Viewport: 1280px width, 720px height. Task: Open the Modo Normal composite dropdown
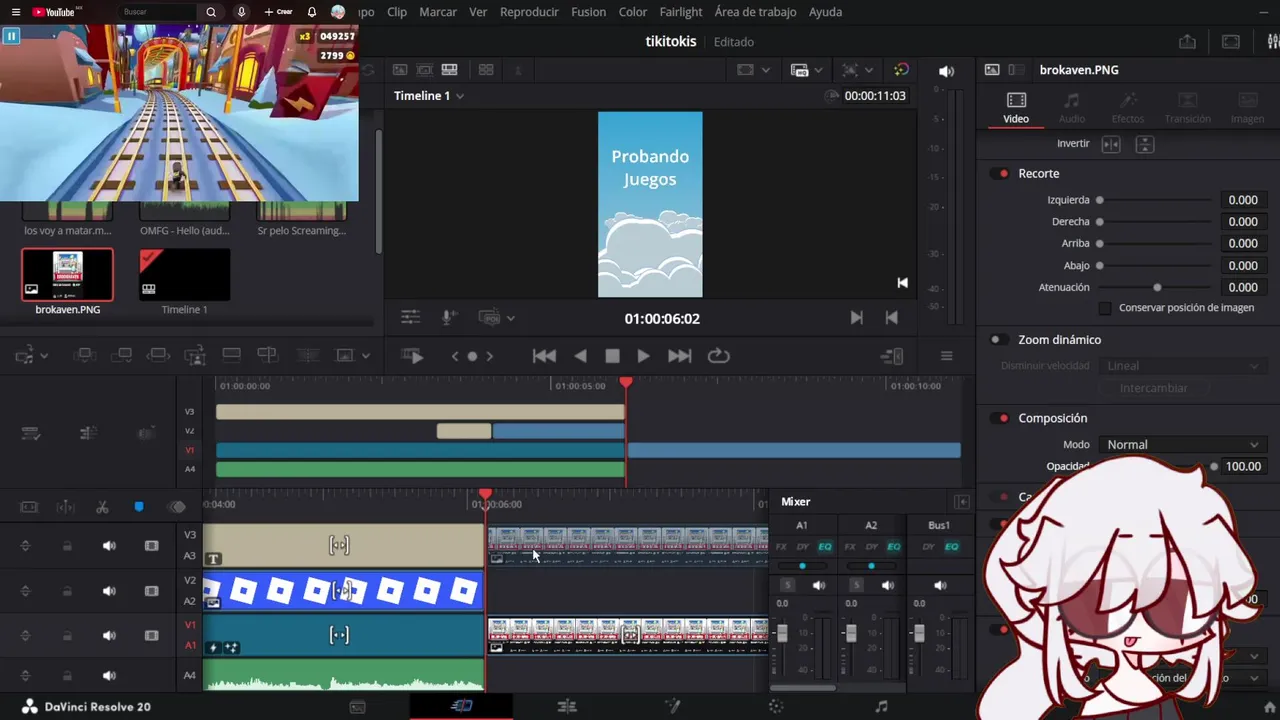(x=1182, y=445)
